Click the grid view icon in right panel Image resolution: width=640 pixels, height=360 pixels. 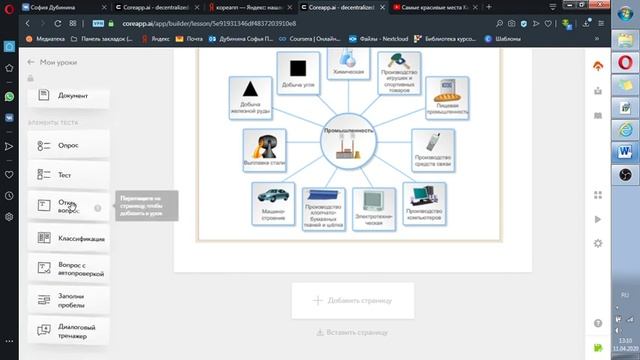tap(598, 195)
